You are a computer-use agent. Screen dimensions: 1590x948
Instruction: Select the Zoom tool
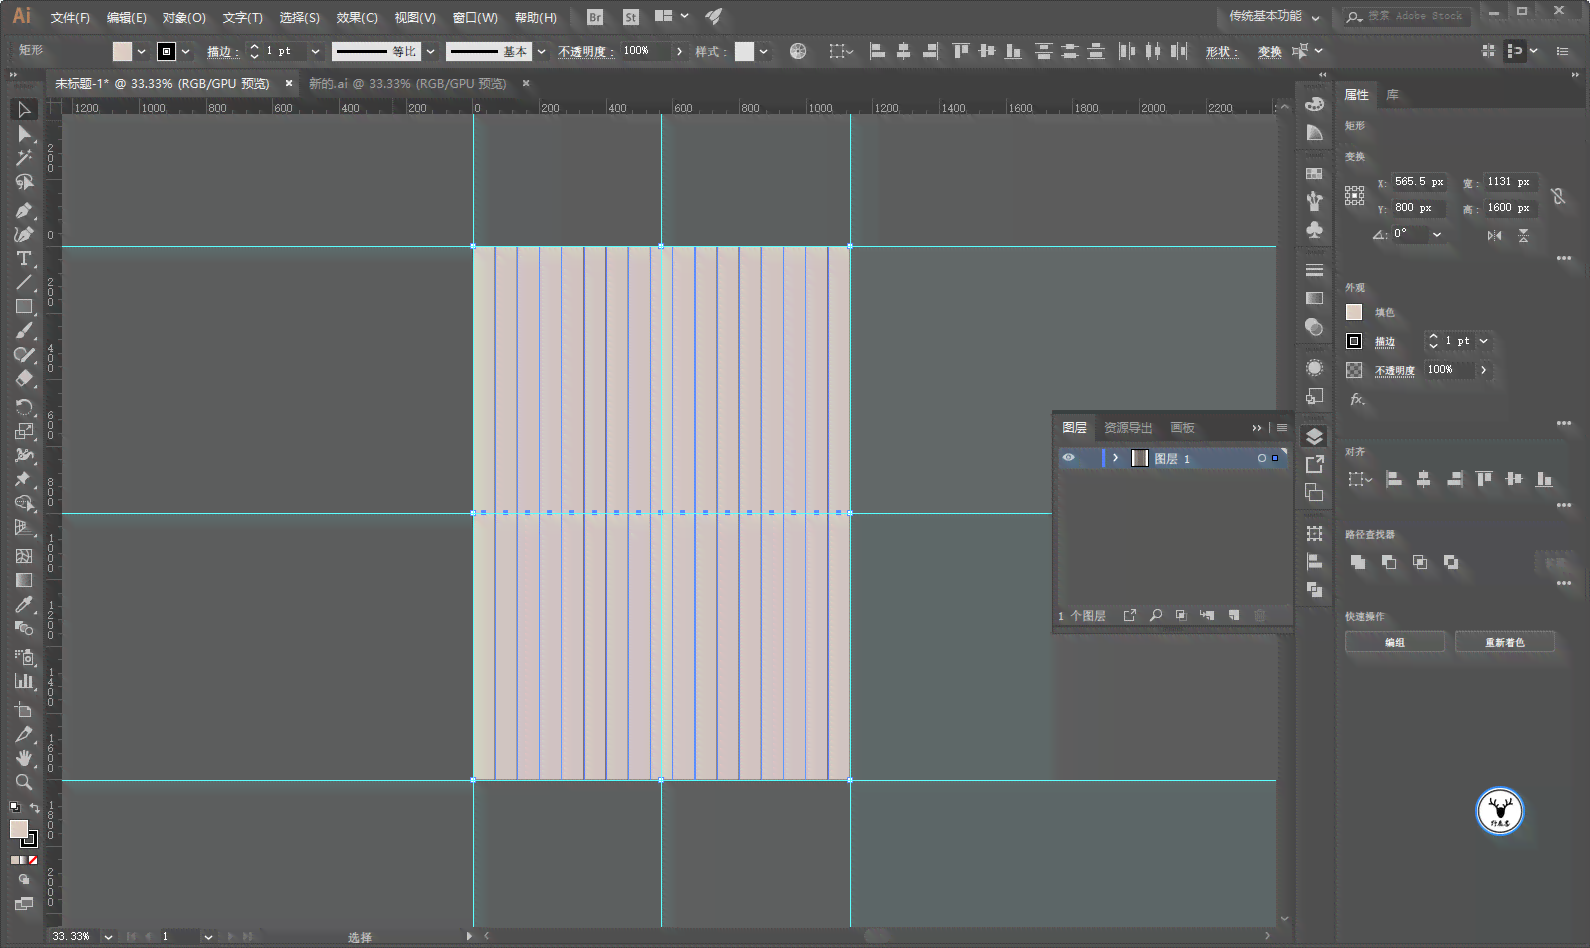(x=24, y=782)
